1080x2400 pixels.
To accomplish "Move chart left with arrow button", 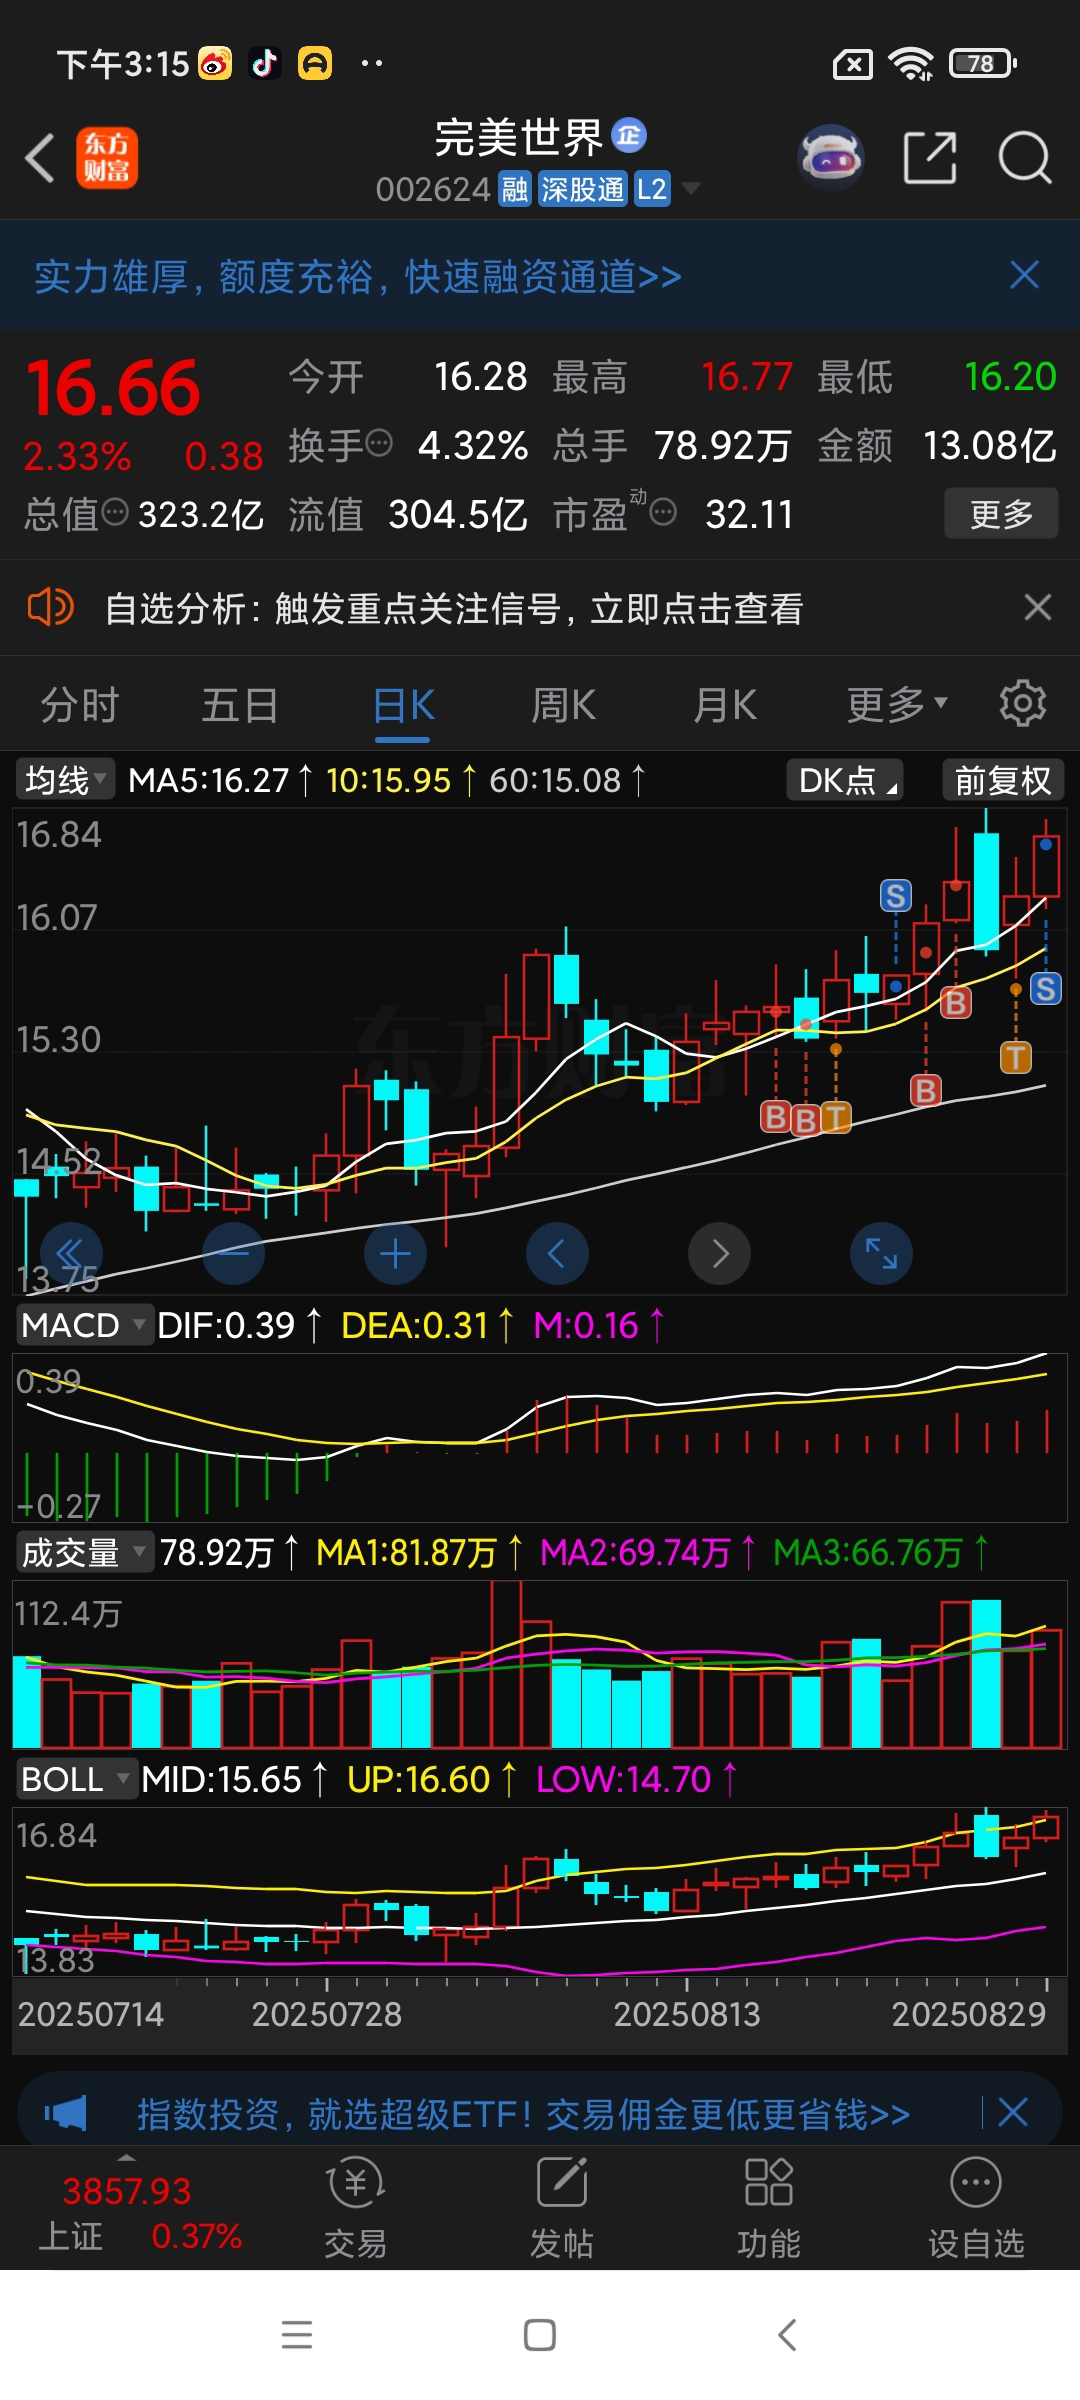I will coord(557,1253).
